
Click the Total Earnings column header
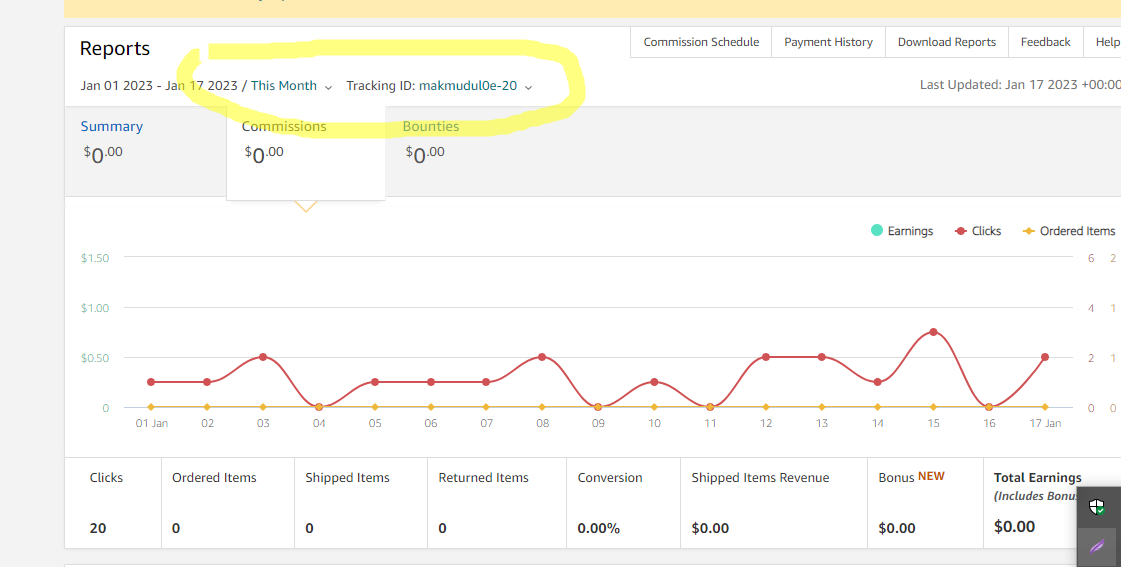(1037, 478)
